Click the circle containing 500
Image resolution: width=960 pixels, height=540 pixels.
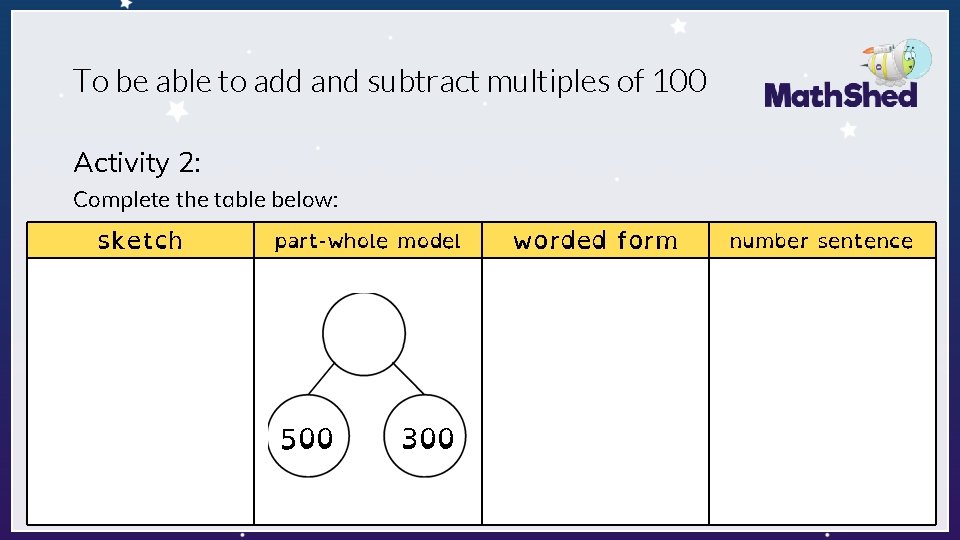(x=308, y=436)
